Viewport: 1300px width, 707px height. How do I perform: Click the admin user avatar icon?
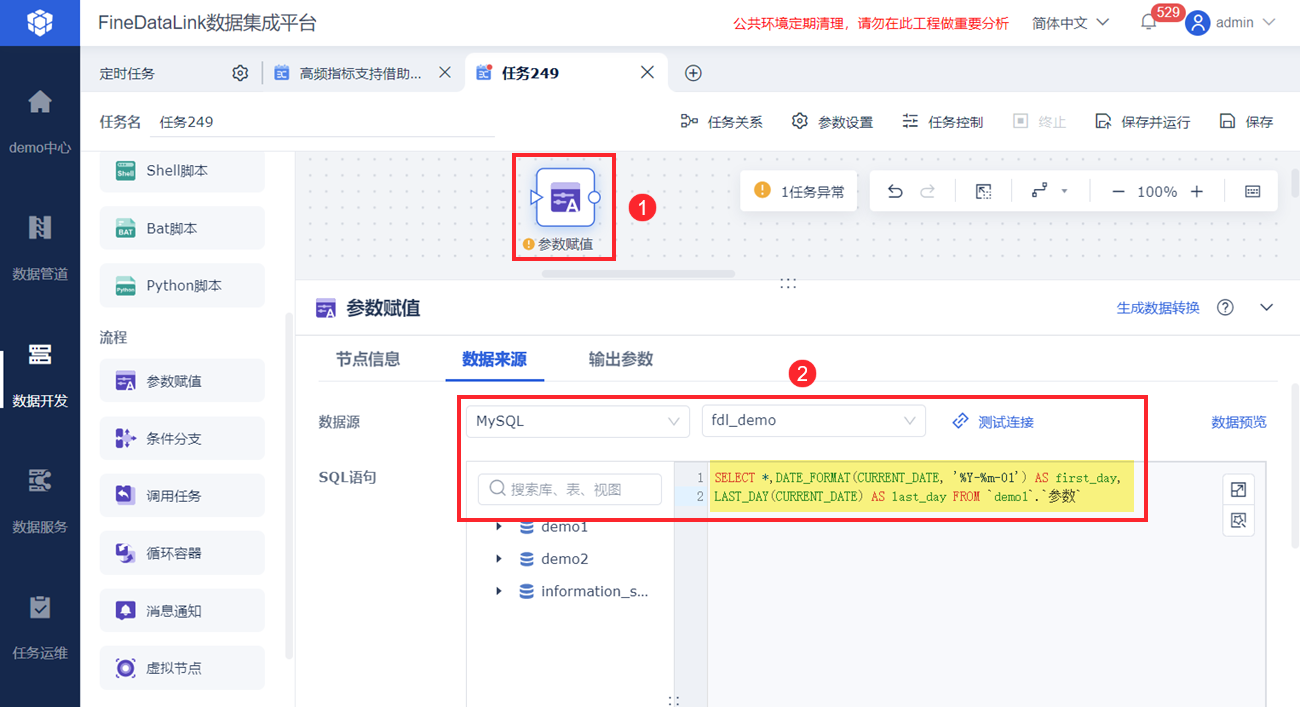point(1197,22)
